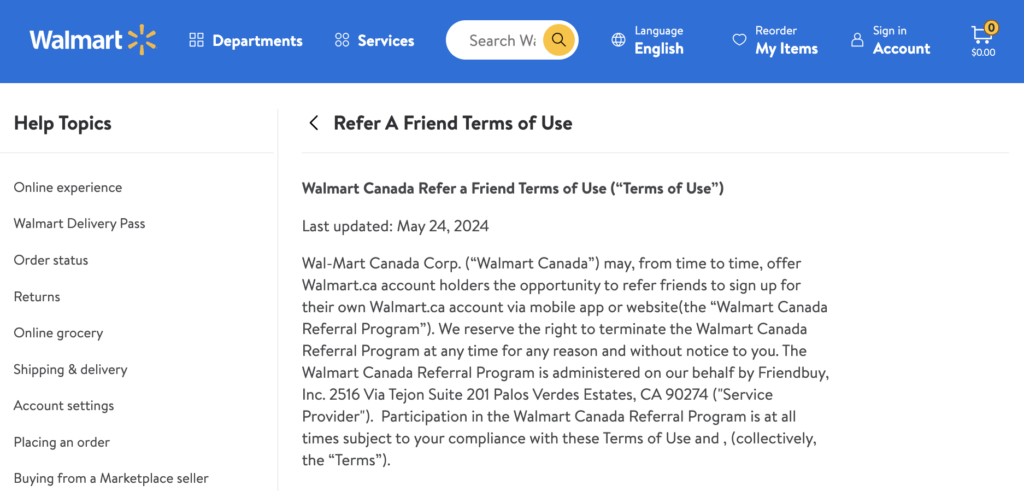1024x491 pixels.
Task: Expand the Services menu
Action: click(385, 41)
